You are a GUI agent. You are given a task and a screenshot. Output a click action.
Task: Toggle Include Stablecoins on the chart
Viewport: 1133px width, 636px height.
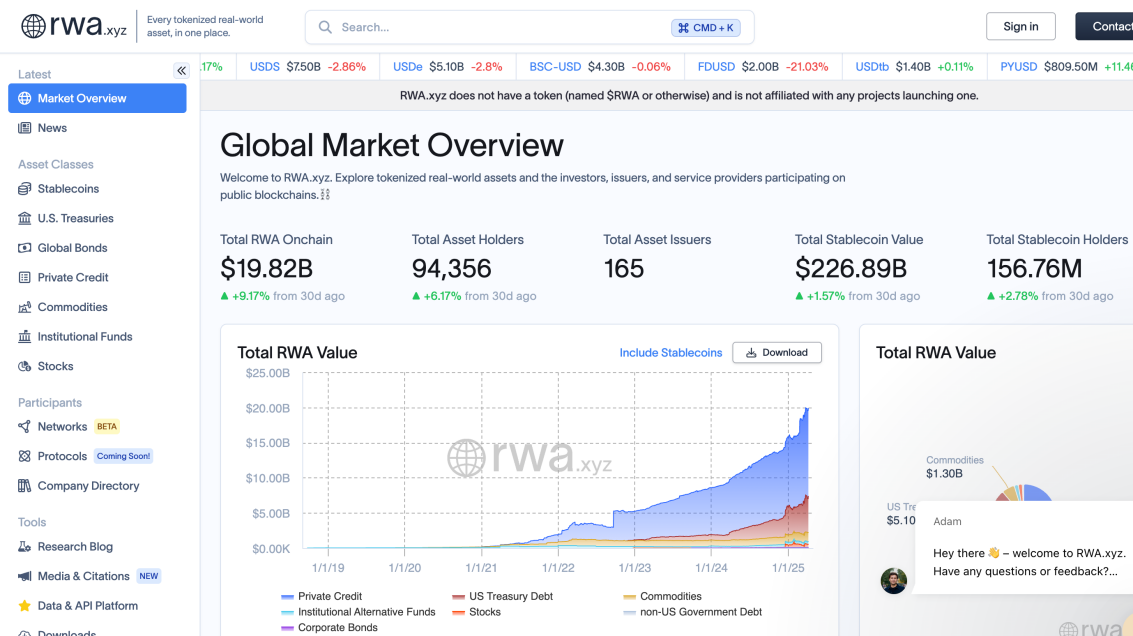[x=670, y=353]
